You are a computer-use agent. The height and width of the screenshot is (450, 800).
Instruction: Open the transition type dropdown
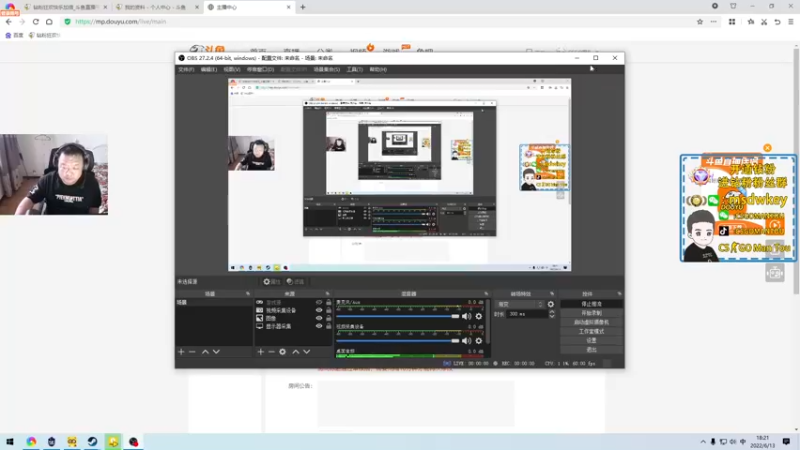click(x=520, y=304)
